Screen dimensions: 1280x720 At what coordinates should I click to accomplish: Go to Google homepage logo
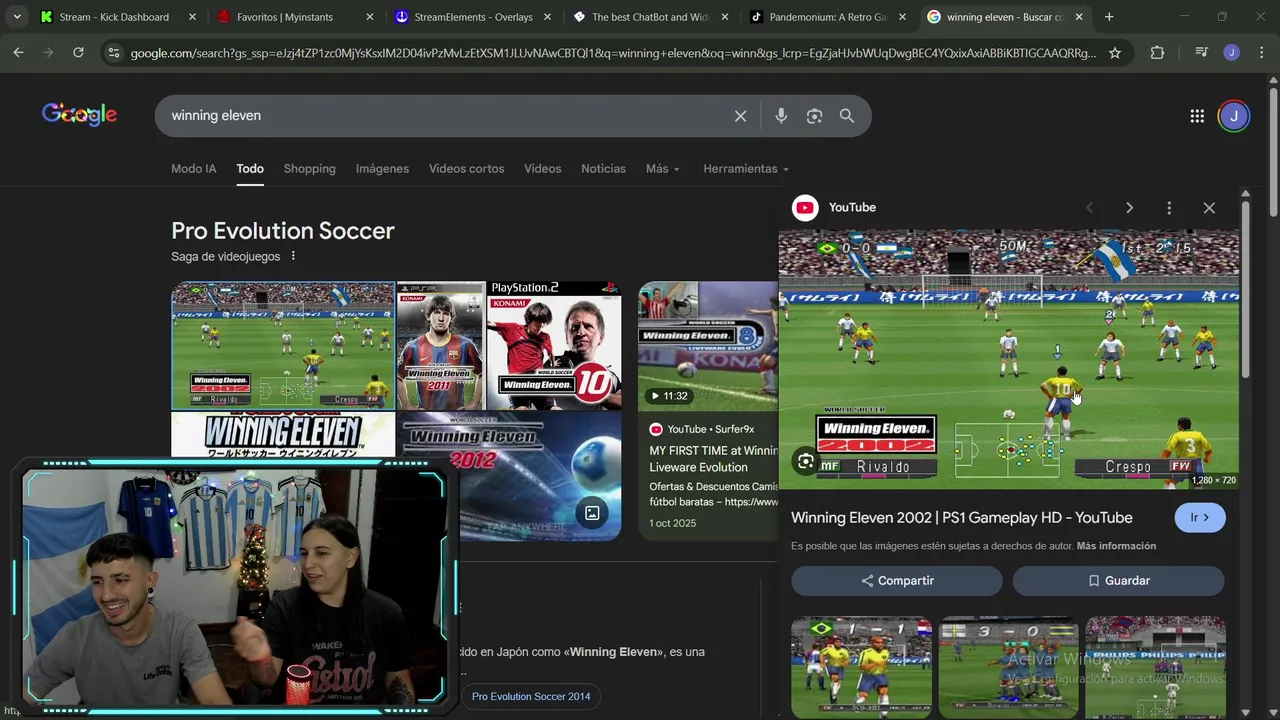point(79,115)
